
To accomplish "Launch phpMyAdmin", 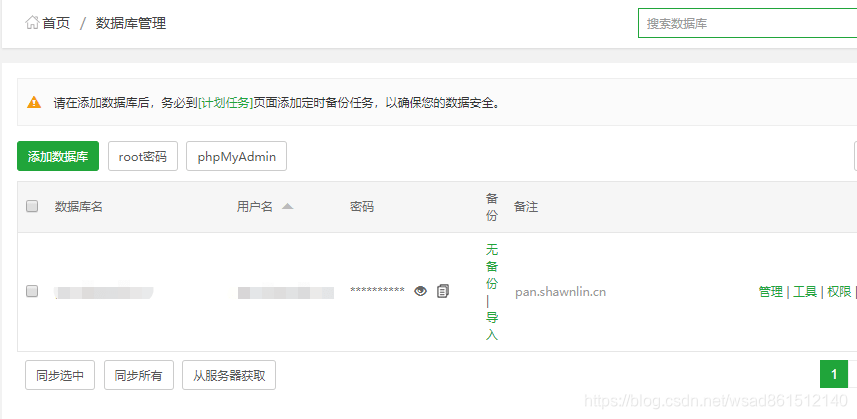I will click(237, 156).
